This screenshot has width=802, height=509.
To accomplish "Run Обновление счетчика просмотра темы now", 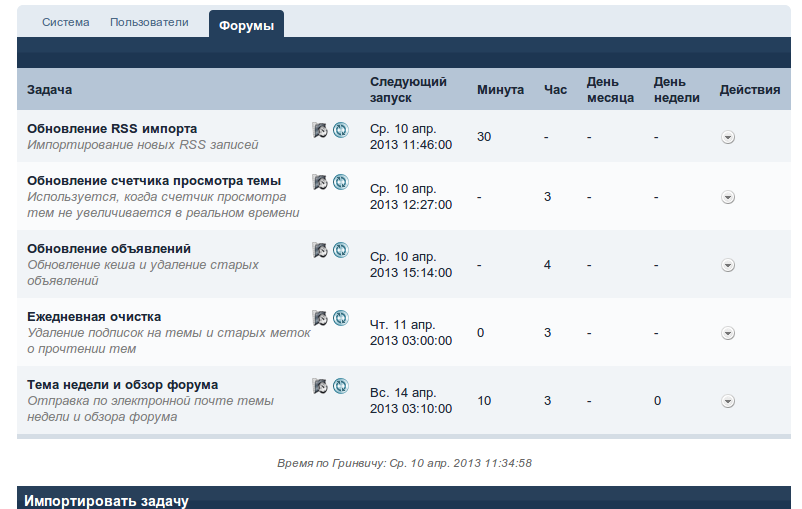I will click(341, 182).
